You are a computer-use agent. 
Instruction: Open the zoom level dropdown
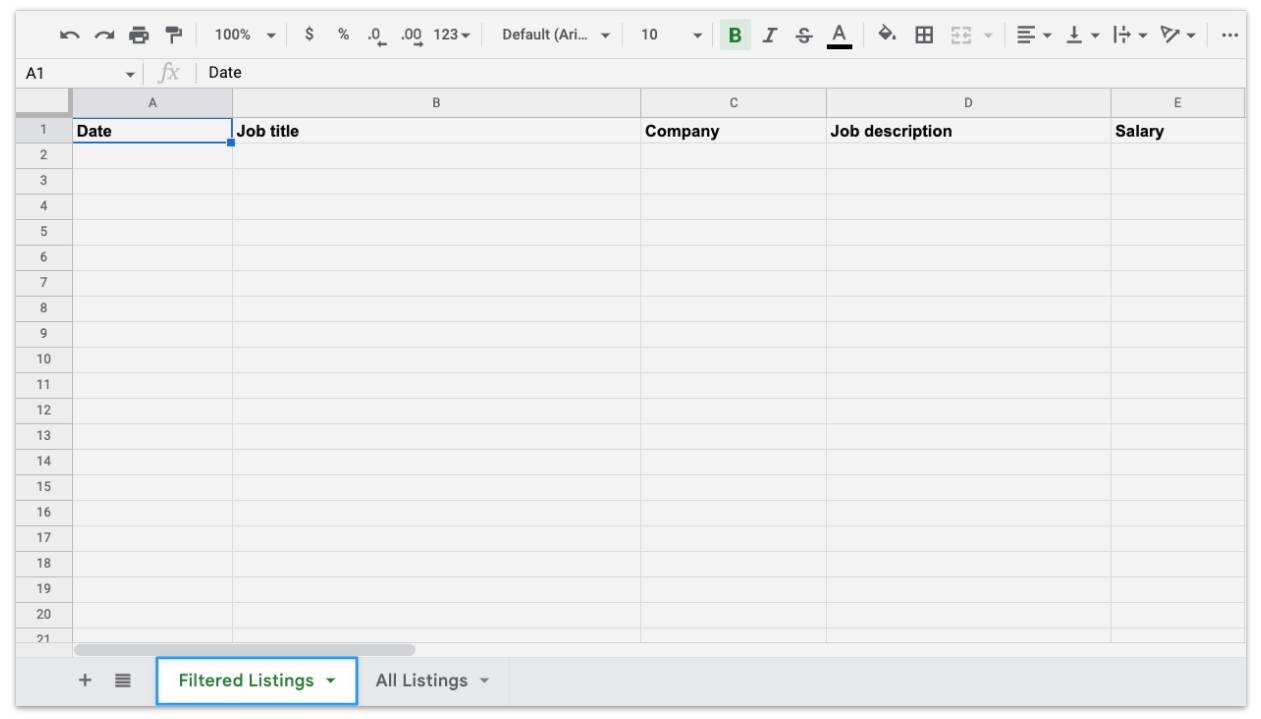[x=242, y=34]
